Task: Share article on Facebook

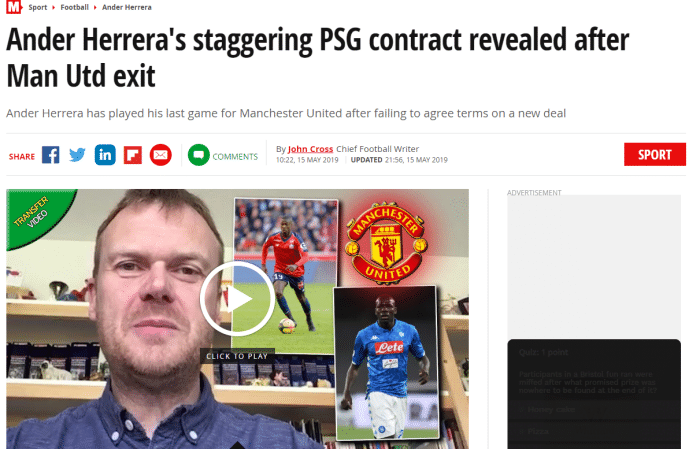Action: [x=50, y=155]
